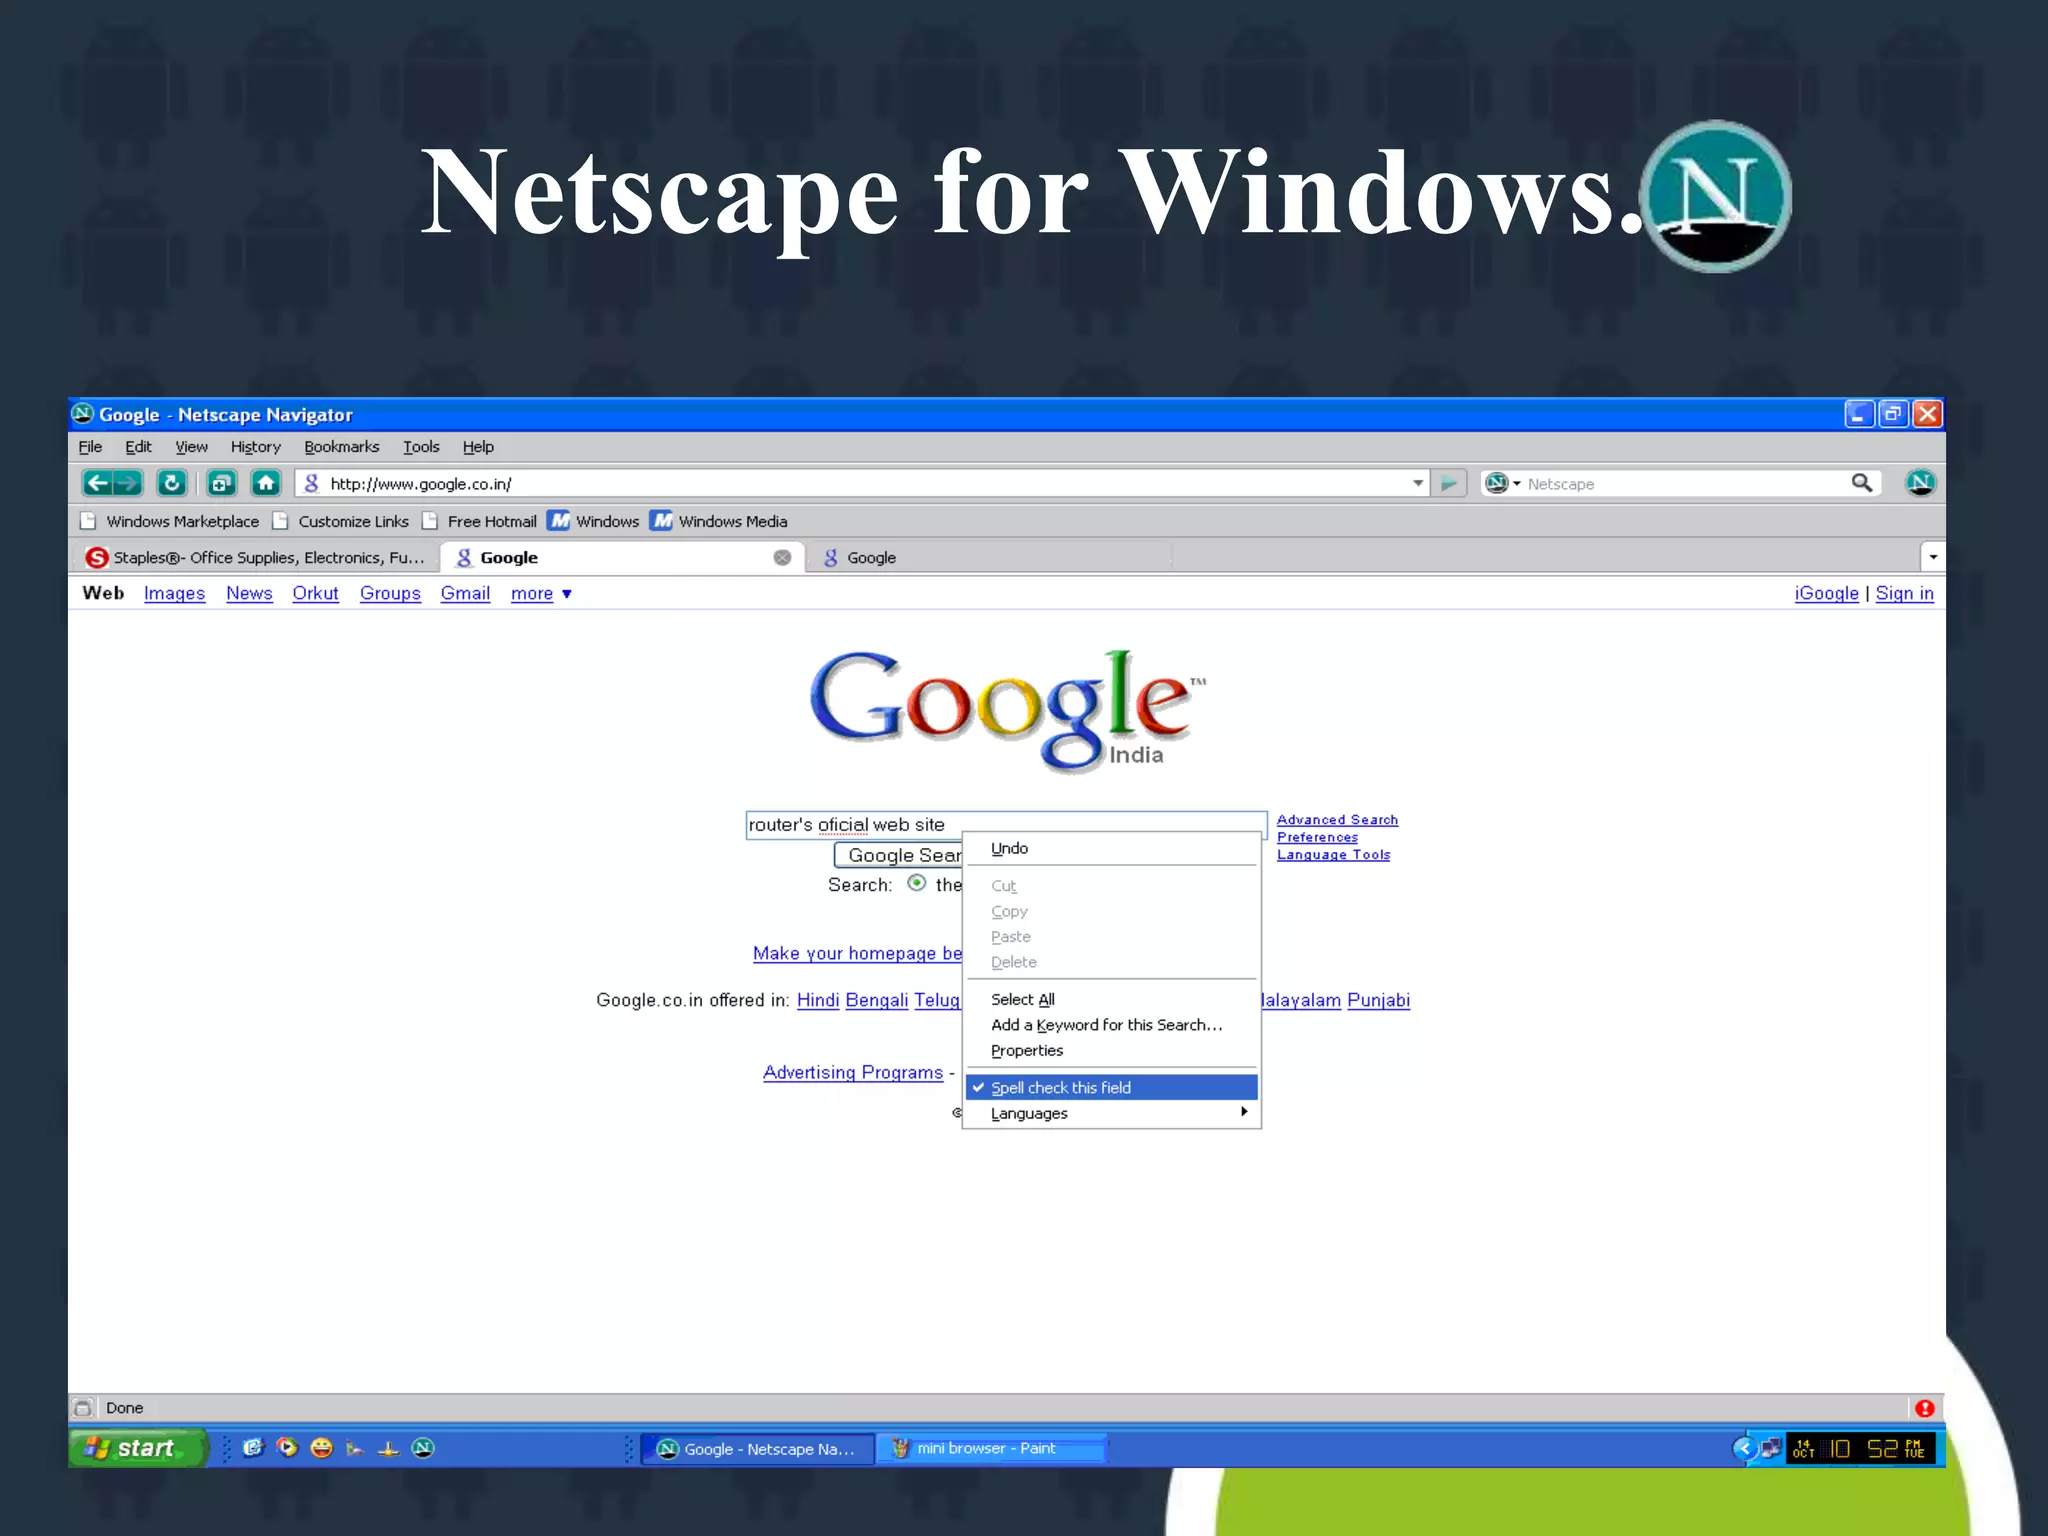Viewport: 2048px width, 1536px height.
Task: Open the Windows bookmark with M icon
Action: 594,521
